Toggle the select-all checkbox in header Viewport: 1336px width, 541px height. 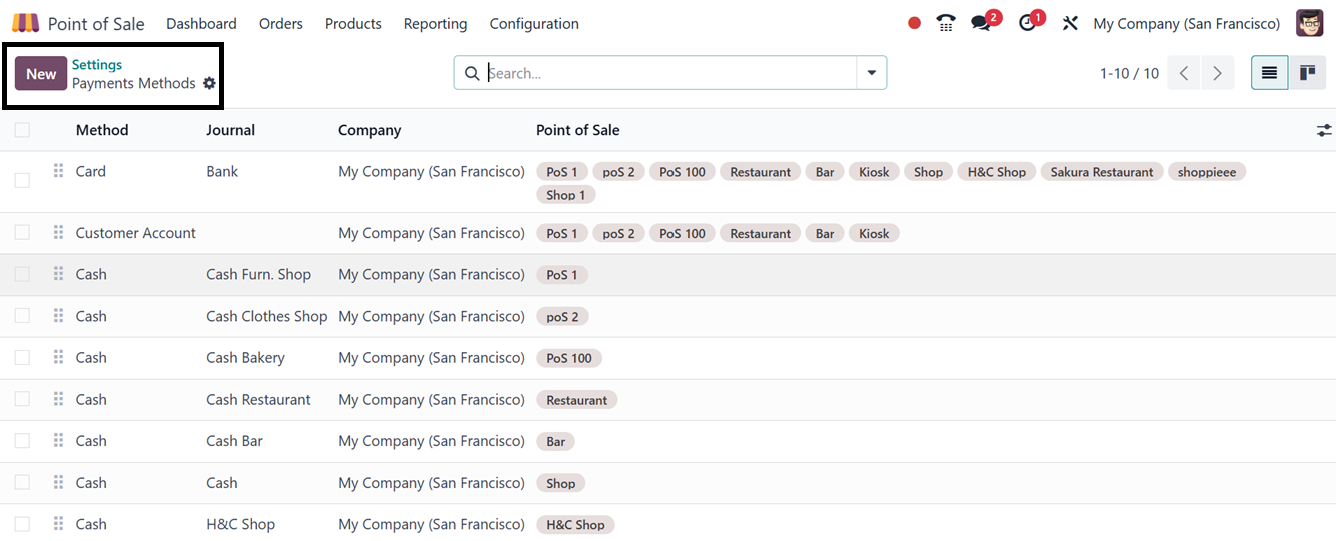pyautogui.click(x=22, y=130)
